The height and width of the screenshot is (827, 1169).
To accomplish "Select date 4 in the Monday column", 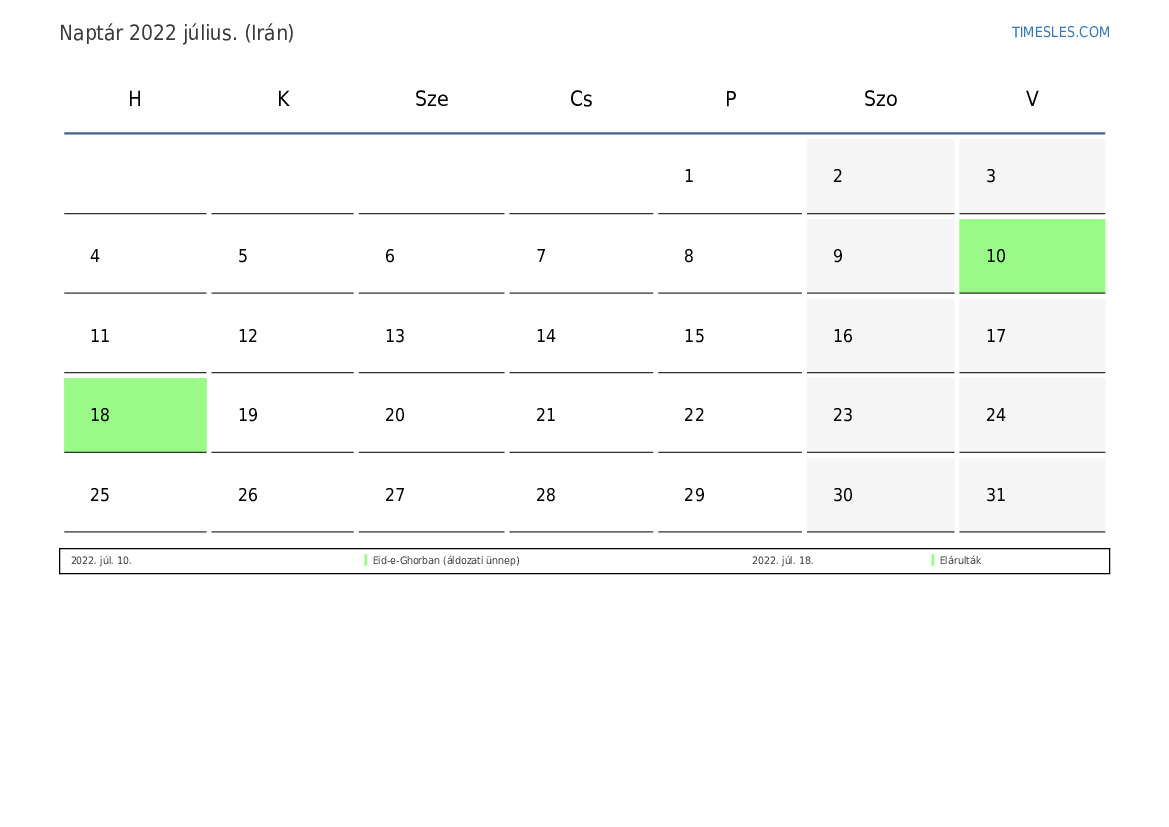I will (x=95, y=256).
